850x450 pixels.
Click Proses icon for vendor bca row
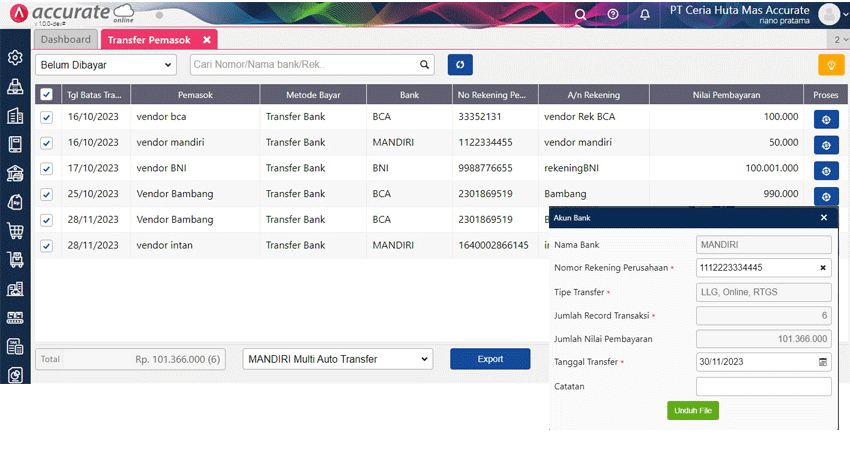coord(826,118)
